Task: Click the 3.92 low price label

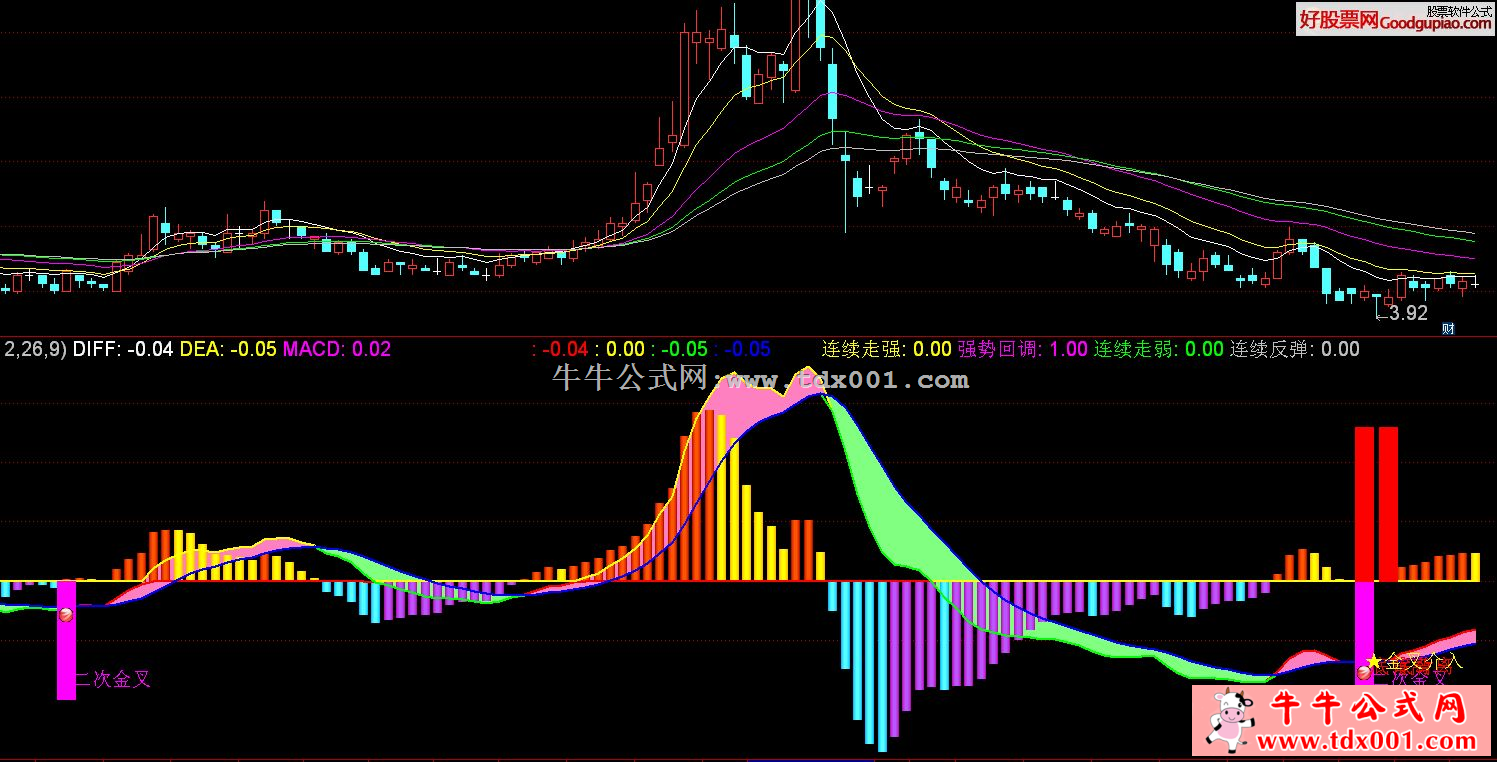Action: point(1408,313)
